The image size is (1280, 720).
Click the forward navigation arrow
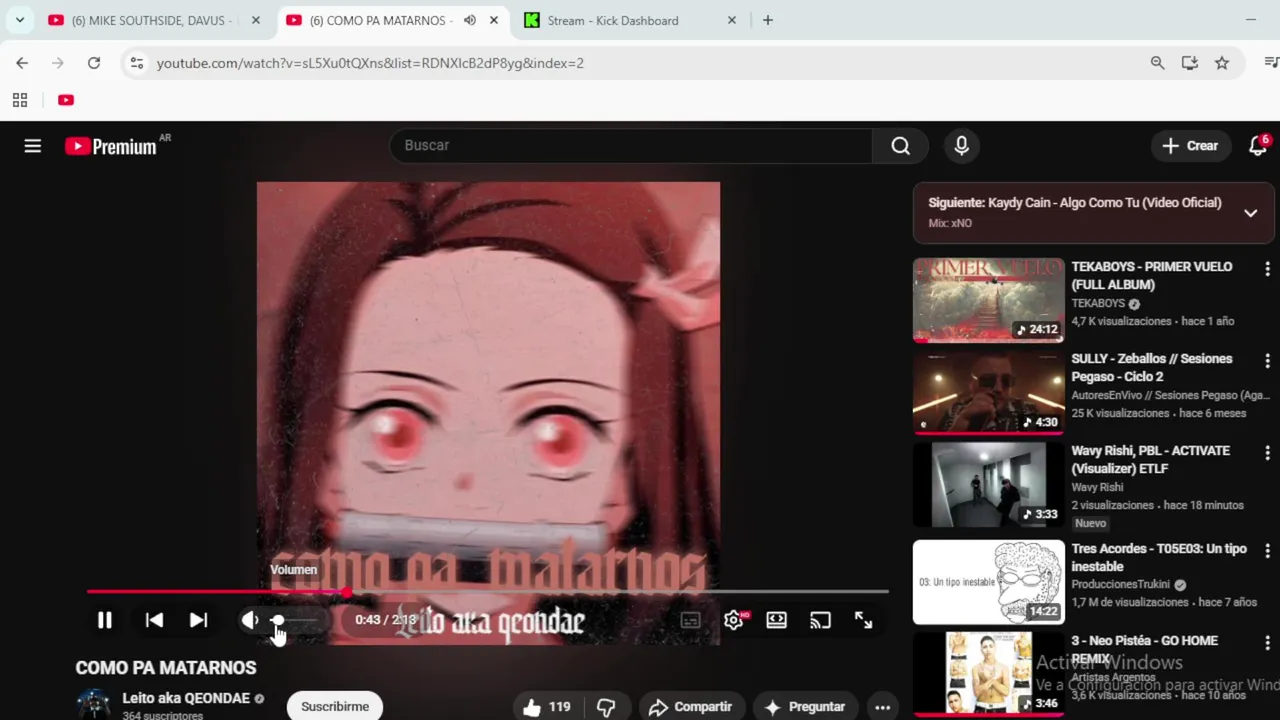(x=58, y=63)
